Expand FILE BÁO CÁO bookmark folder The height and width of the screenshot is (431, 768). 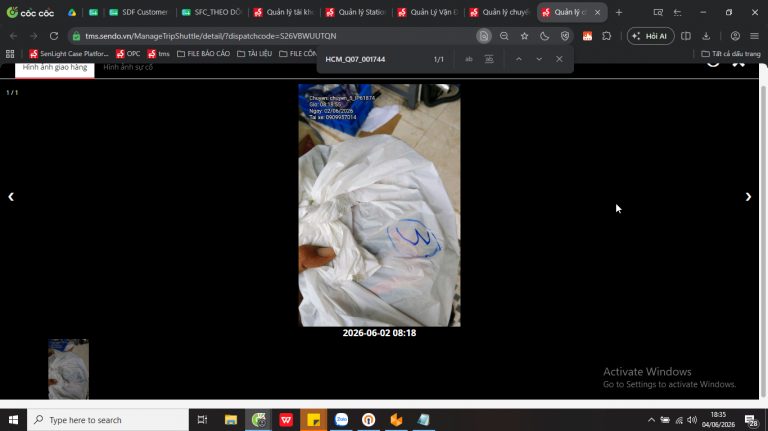(203, 54)
